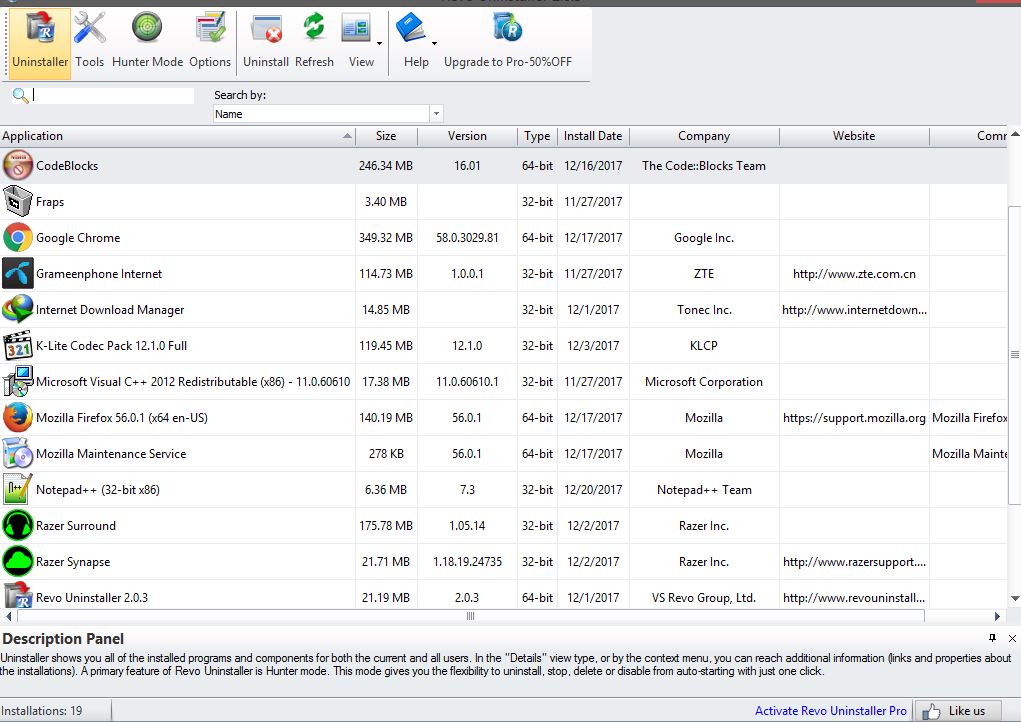Select the Notepad++ icon

(x=18, y=490)
